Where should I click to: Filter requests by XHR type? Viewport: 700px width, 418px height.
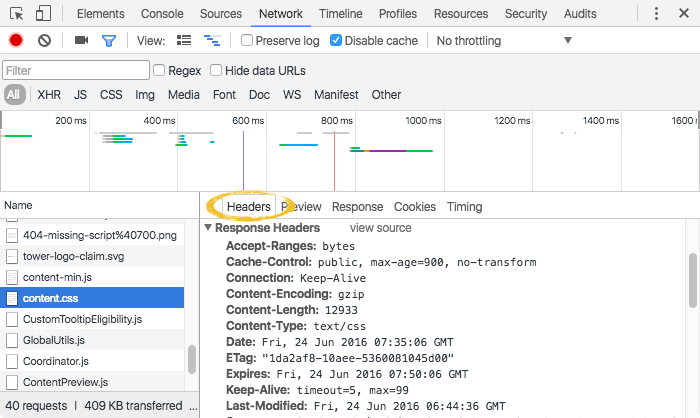pos(49,95)
